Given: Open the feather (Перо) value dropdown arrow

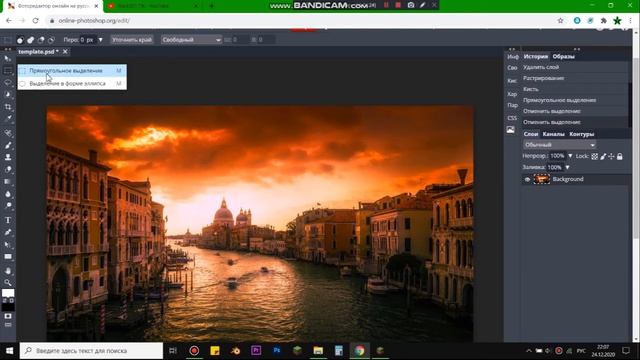Looking at the screenshot, I should [x=100, y=40].
